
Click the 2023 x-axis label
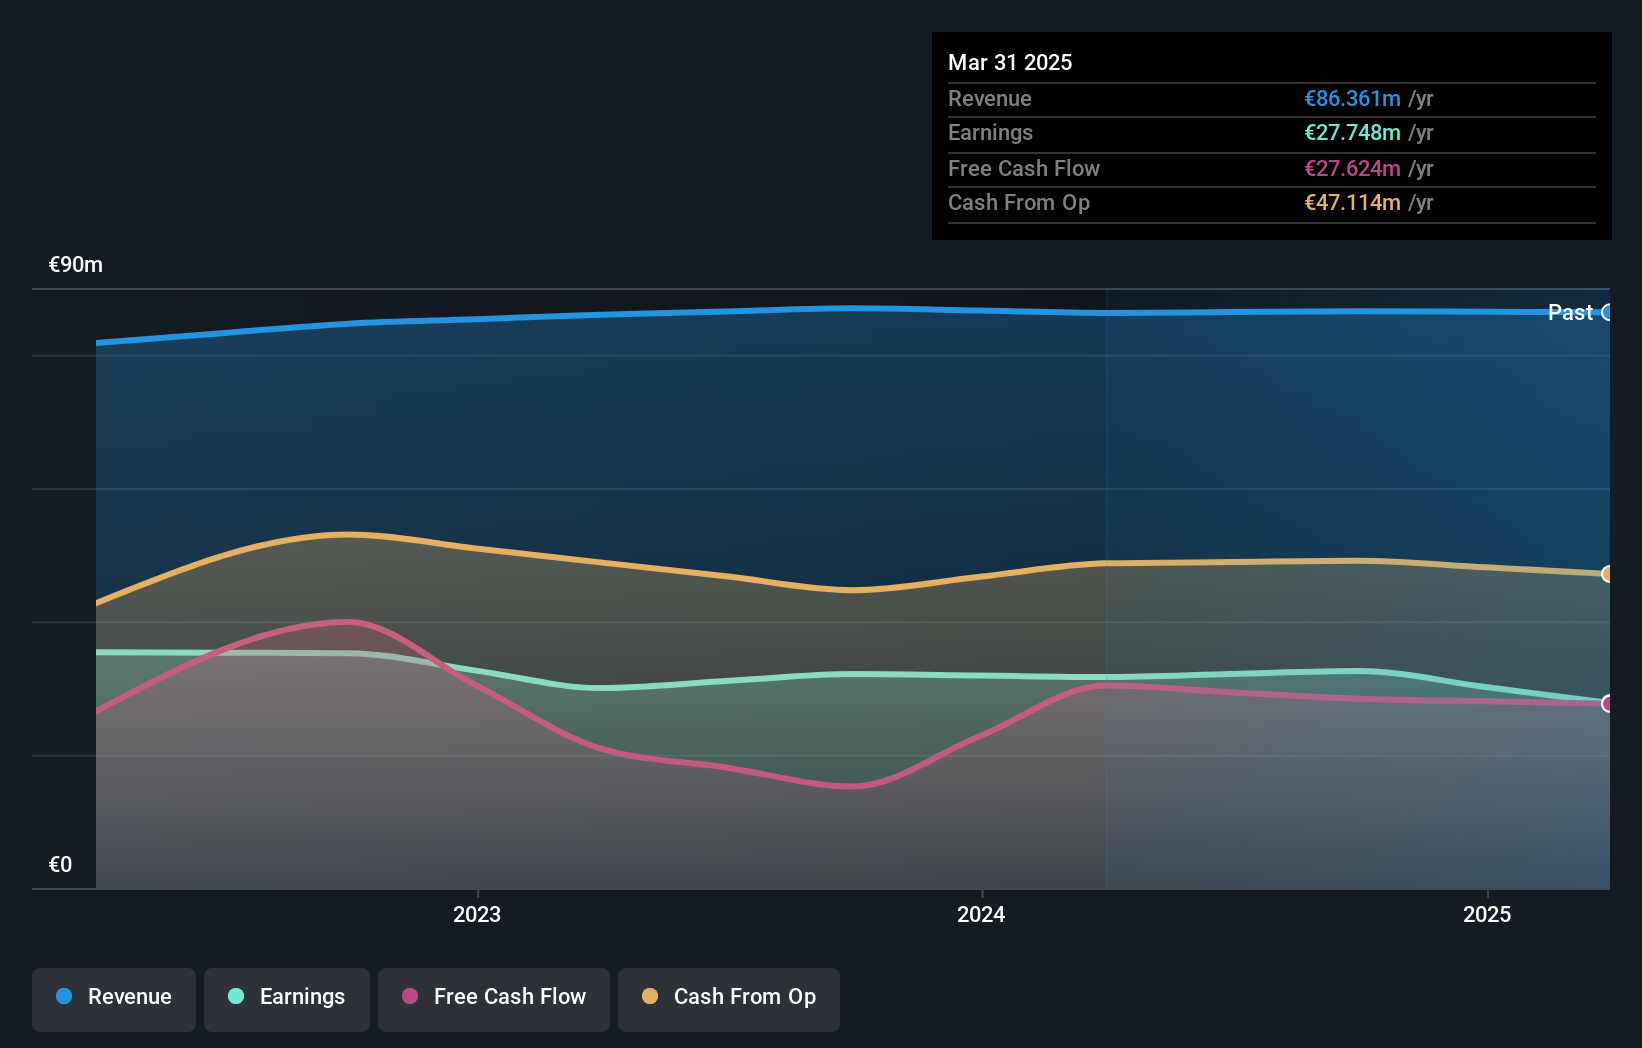[x=477, y=914]
